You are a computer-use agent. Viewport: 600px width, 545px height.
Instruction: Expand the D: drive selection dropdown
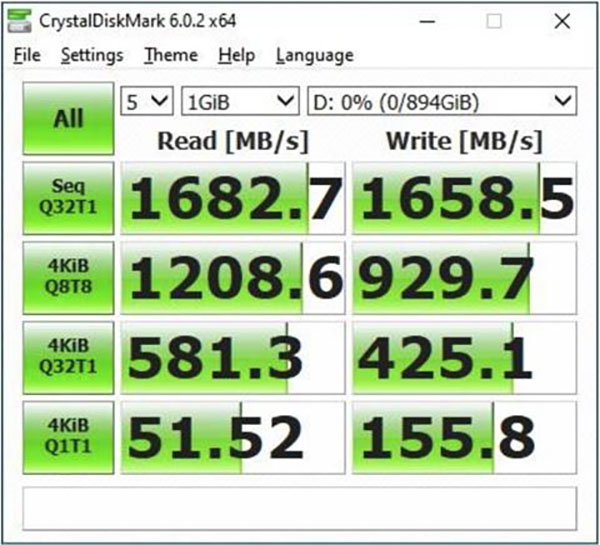tap(441, 101)
